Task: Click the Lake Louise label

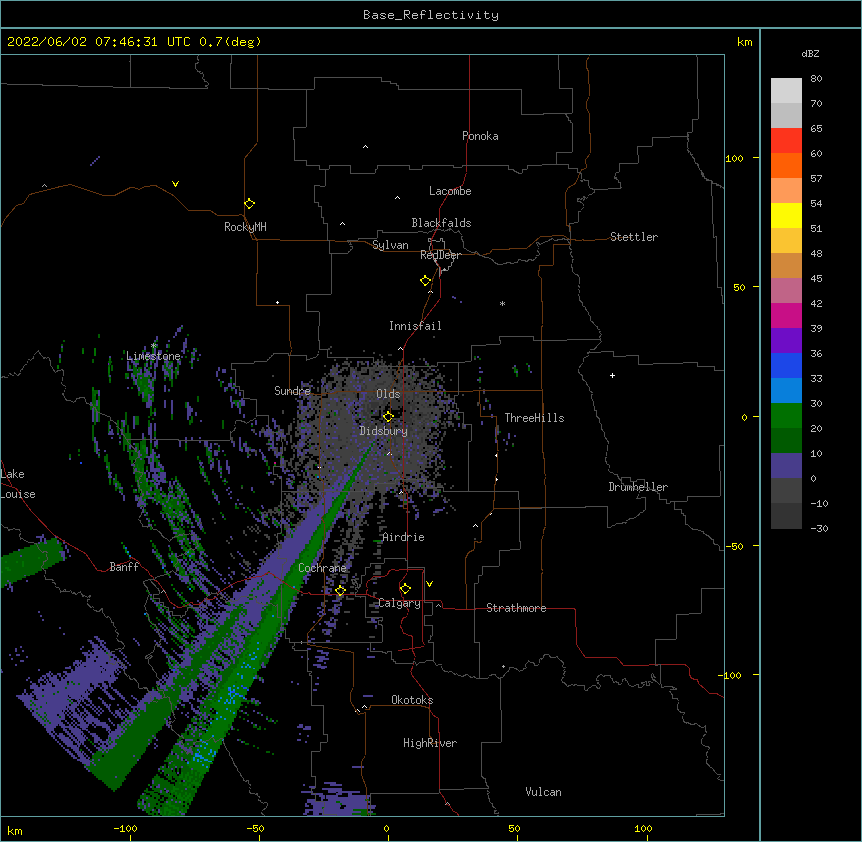Action: pyautogui.click(x=18, y=484)
